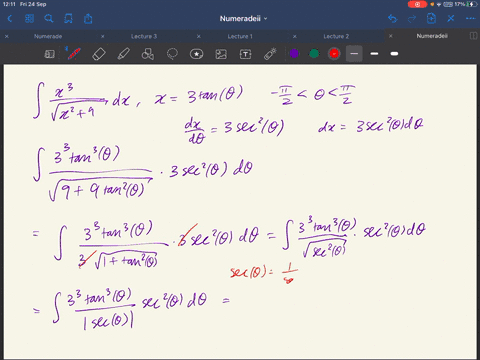Select the Eraser tool
The image size is (480, 360).
(99, 54)
